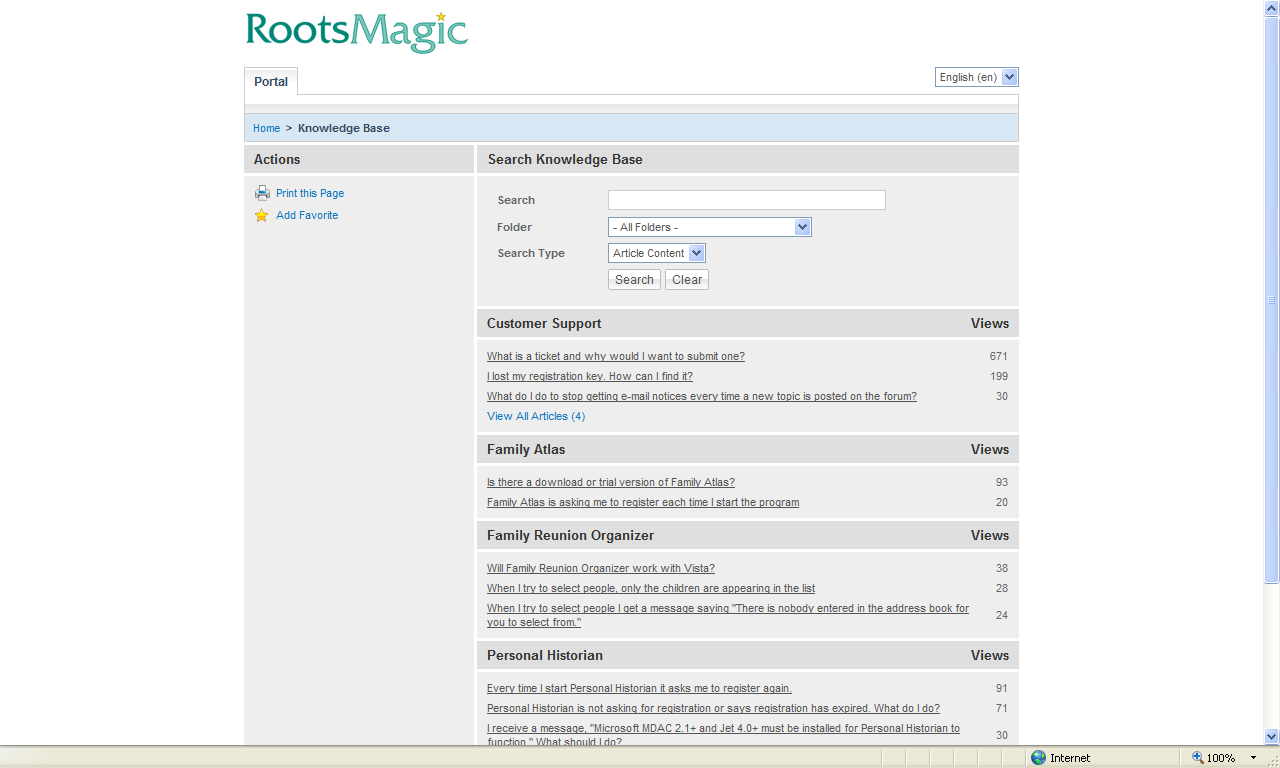The width and height of the screenshot is (1280, 768).
Task: Click the 100% zoom text in the status bar
Action: click(1221, 758)
